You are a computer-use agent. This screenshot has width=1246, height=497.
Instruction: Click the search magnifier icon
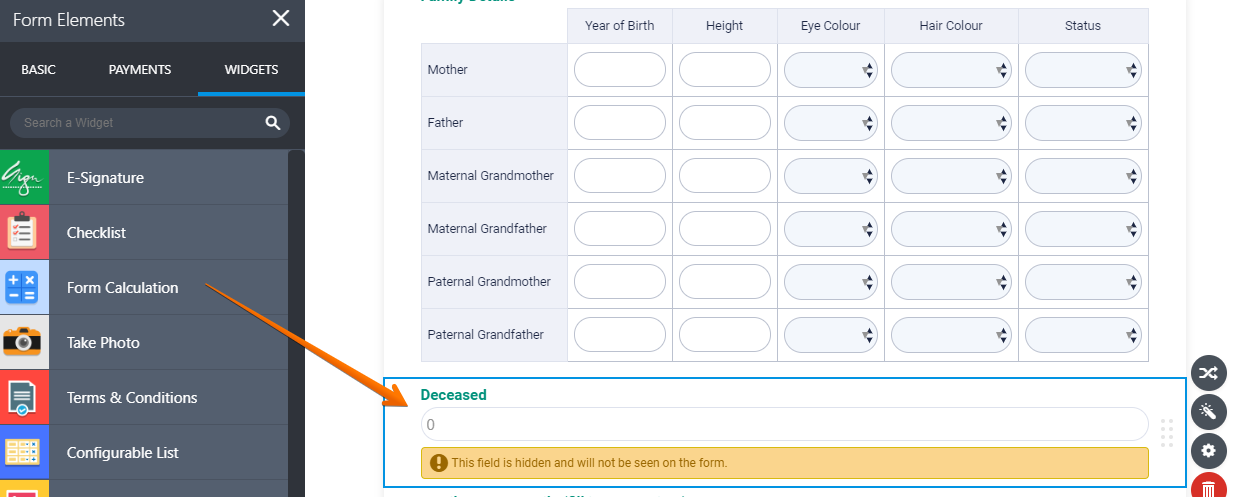272,123
